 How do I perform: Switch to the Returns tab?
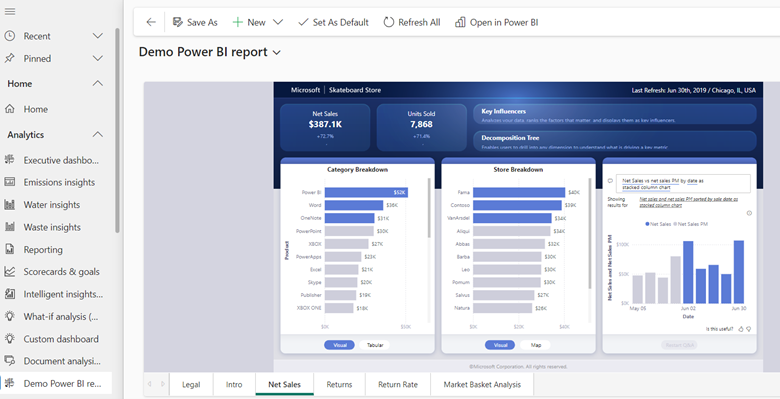339,385
